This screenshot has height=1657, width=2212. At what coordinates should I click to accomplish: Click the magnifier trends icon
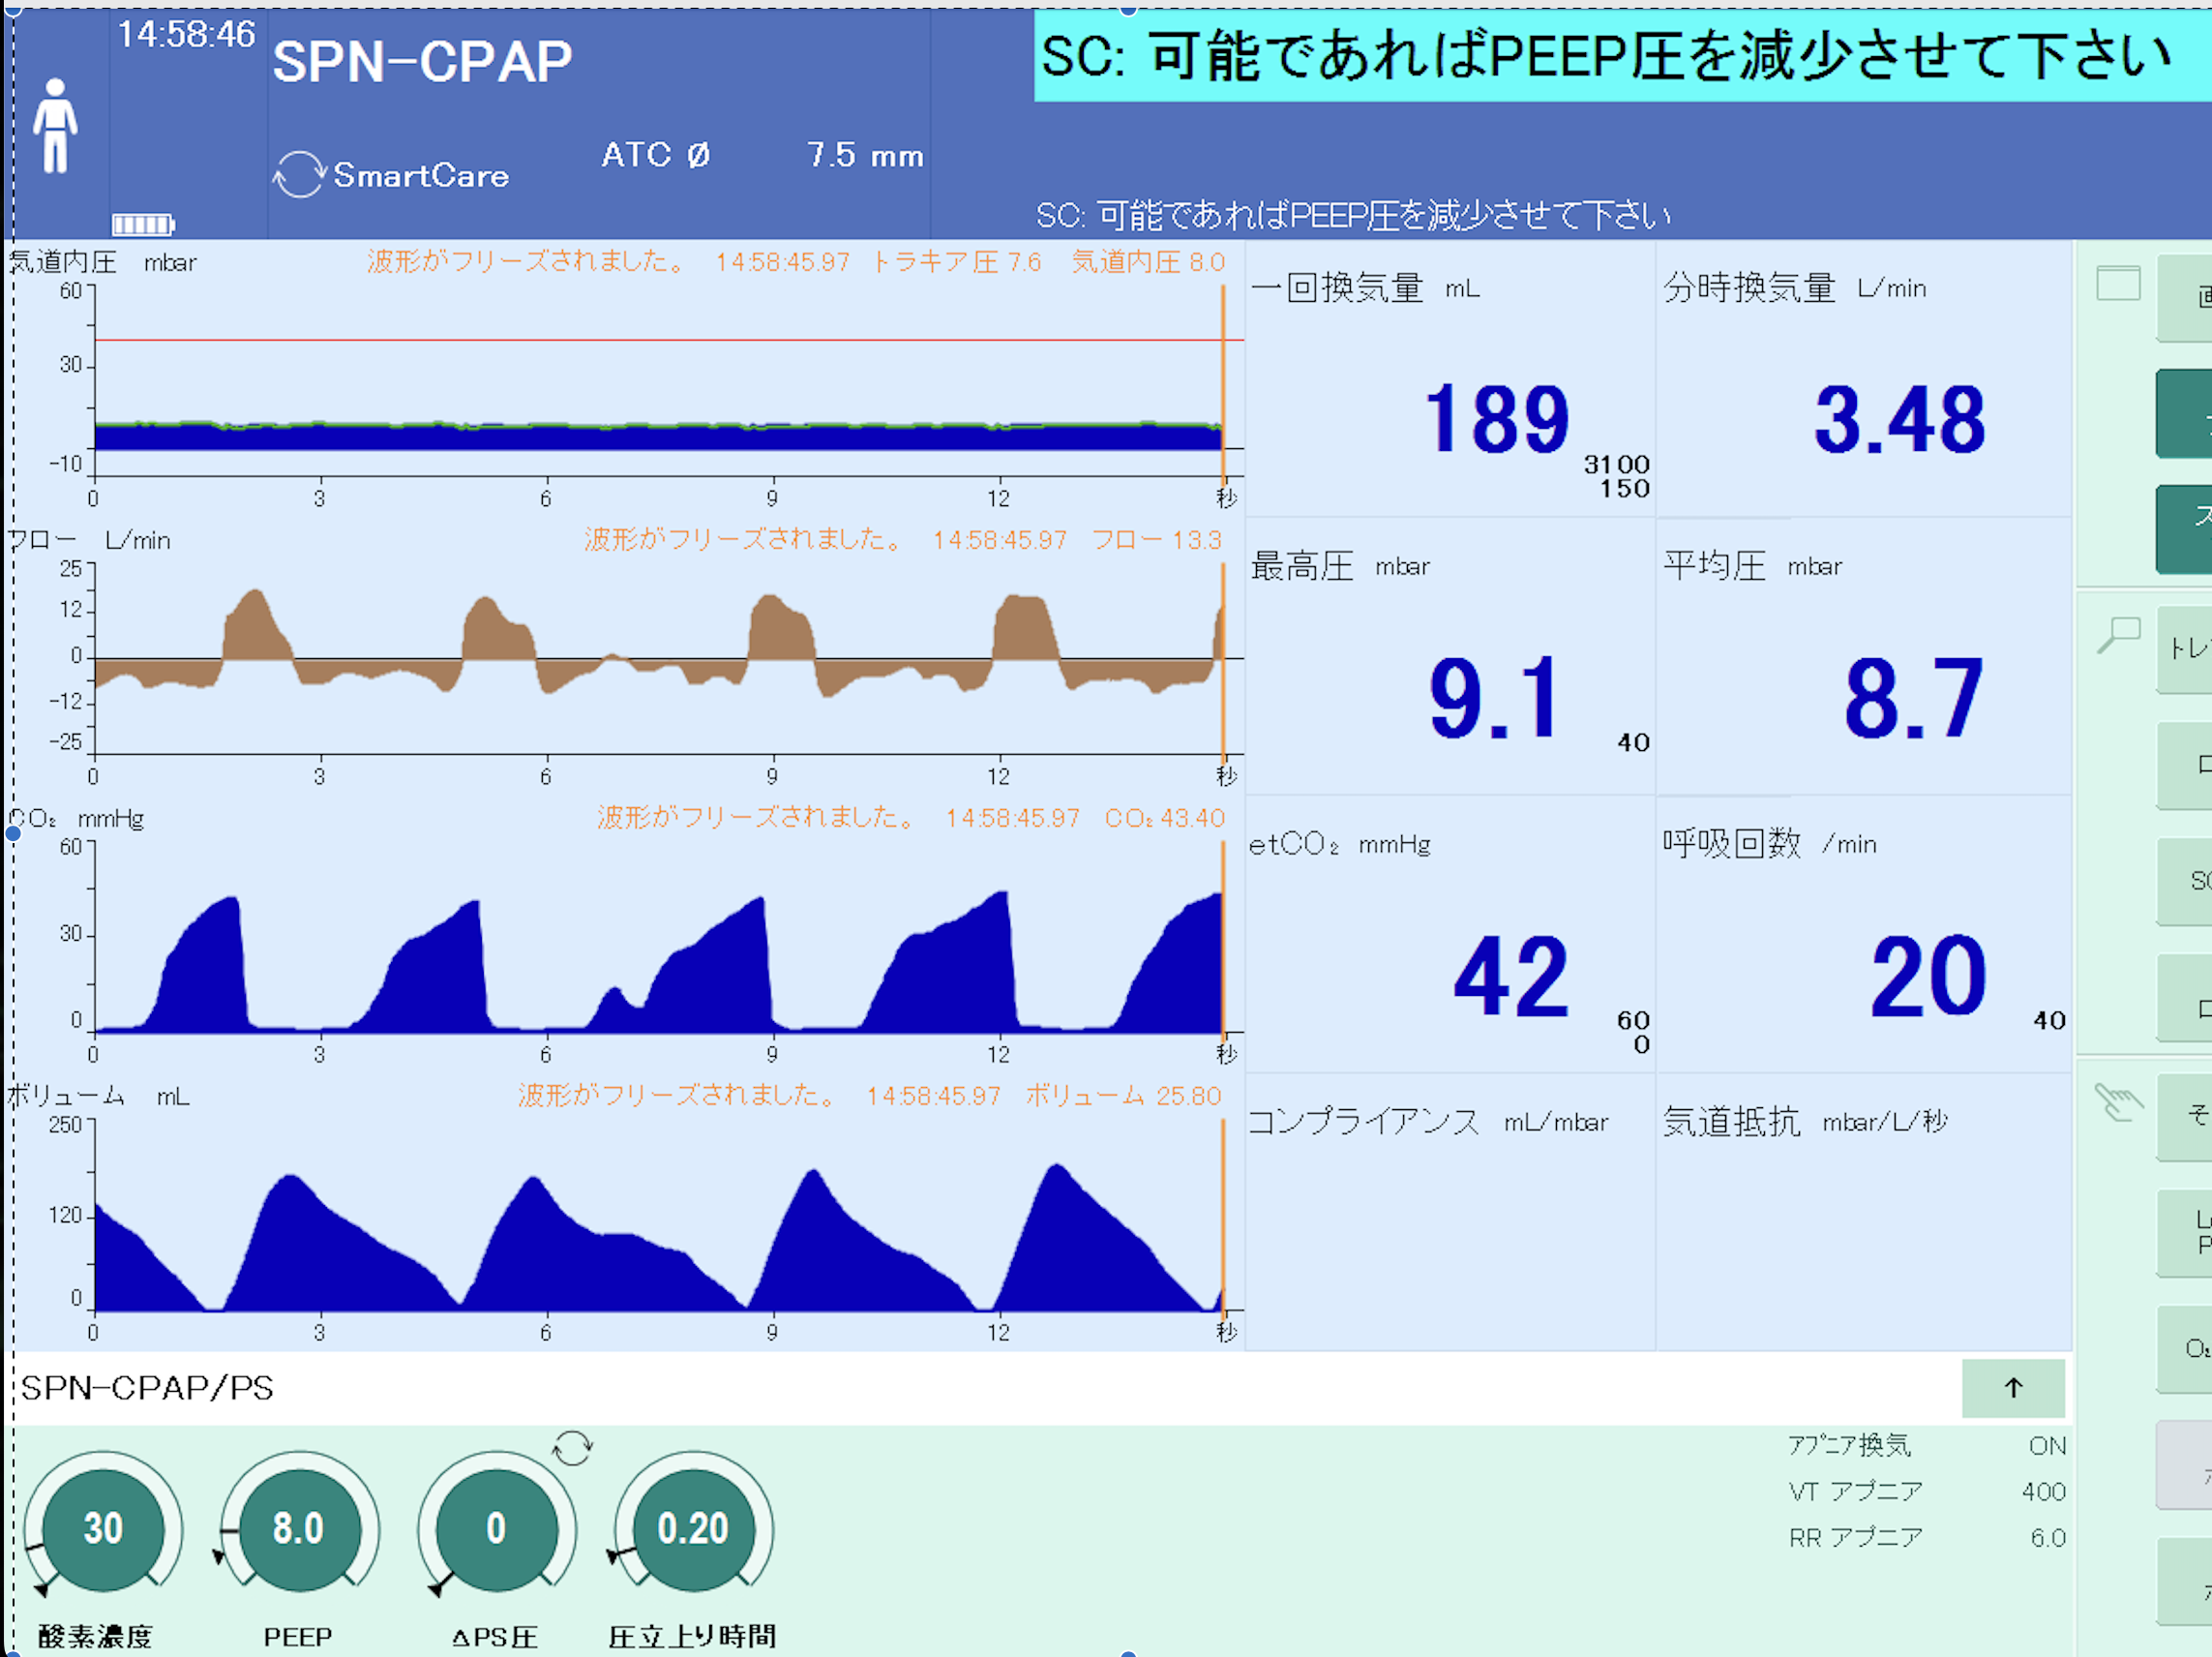(x=2118, y=636)
